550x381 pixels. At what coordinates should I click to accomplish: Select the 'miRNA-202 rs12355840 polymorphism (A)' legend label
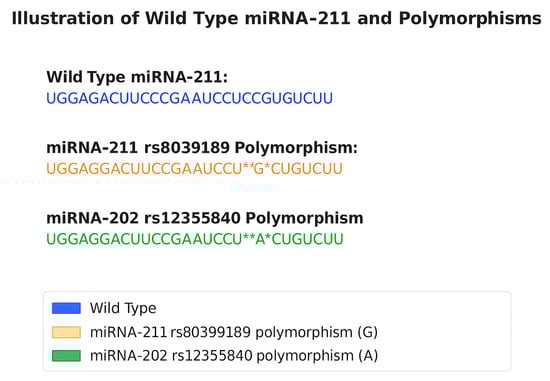tap(234, 356)
